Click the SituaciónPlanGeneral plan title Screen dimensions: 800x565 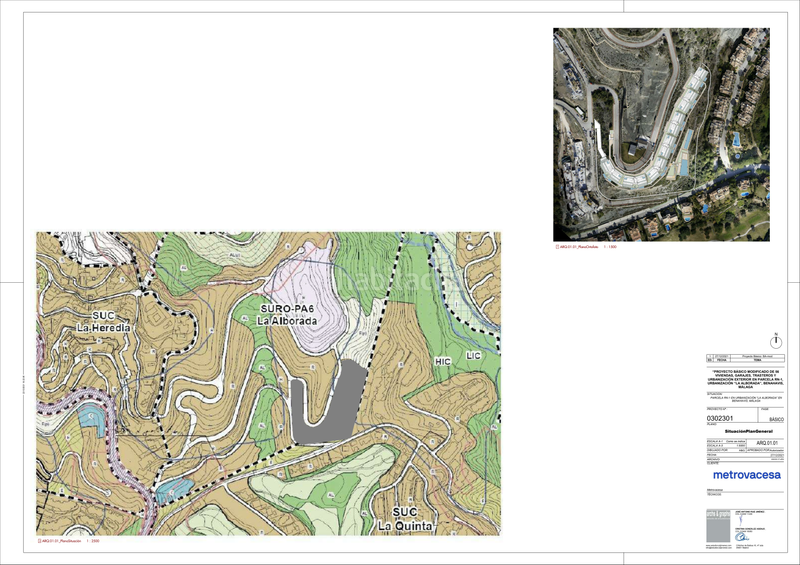[748, 431]
